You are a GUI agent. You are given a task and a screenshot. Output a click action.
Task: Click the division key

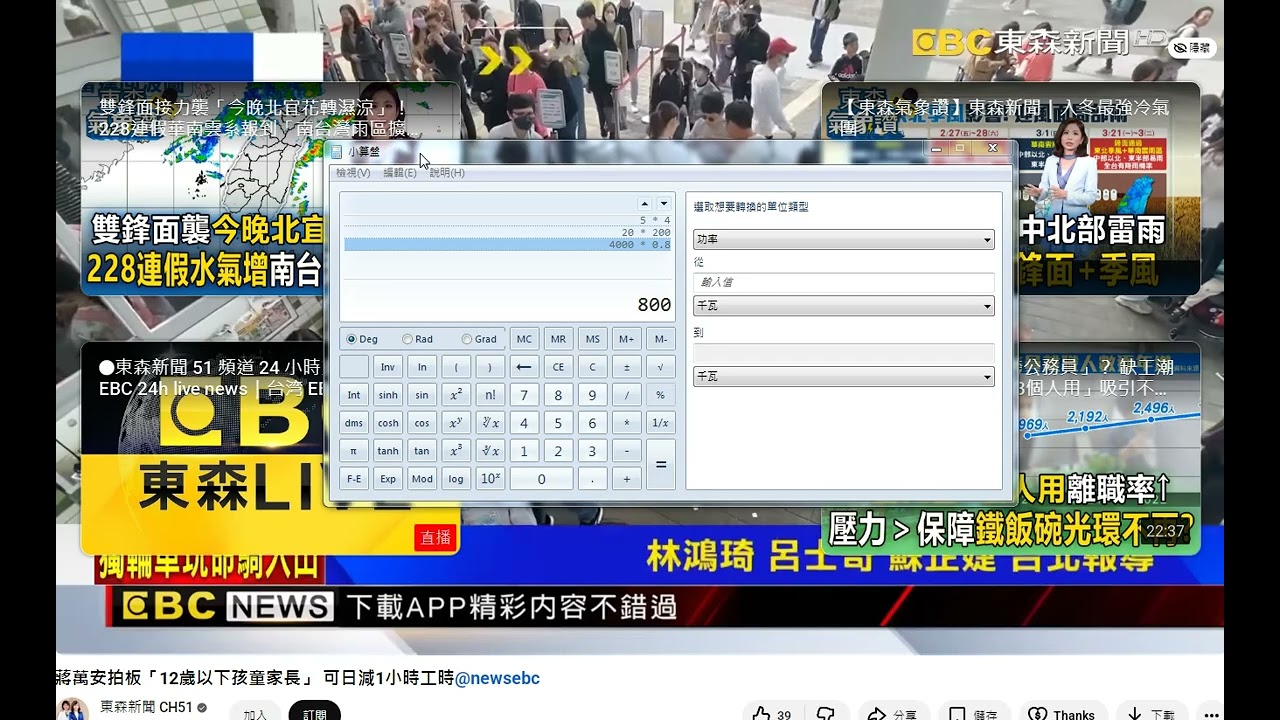tap(627, 395)
